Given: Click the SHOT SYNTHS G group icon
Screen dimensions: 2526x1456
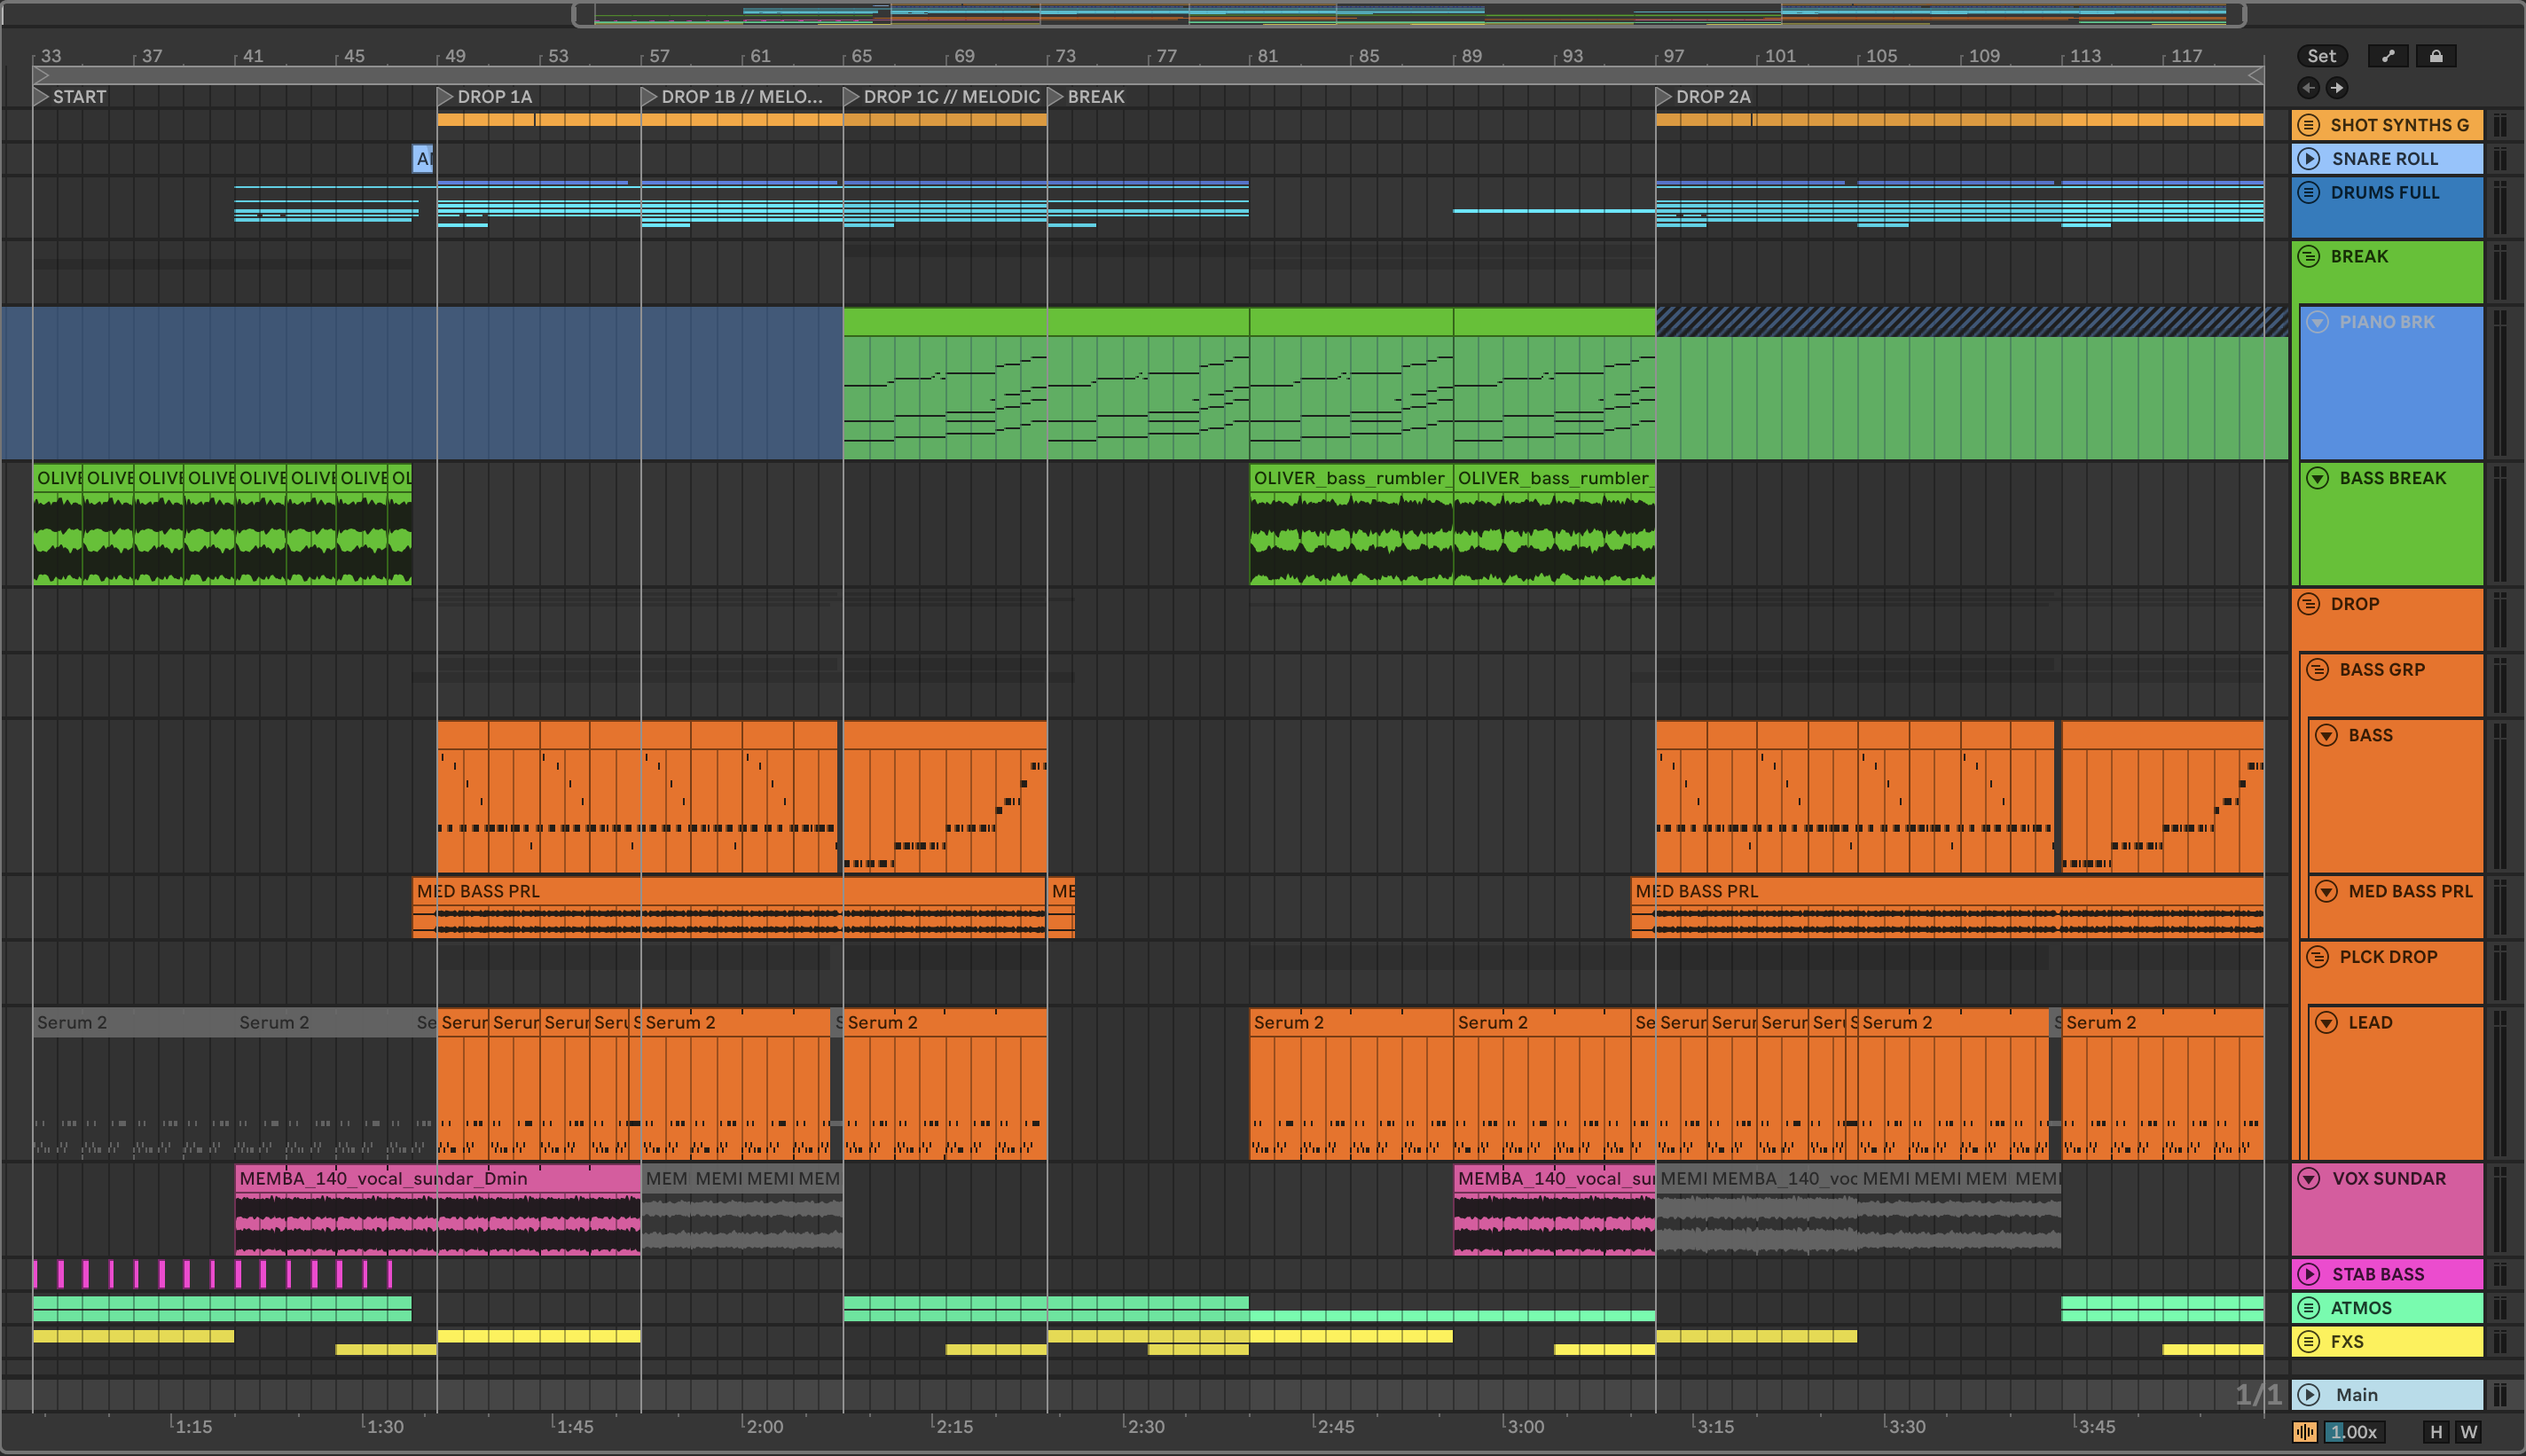Looking at the screenshot, I should point(2309,125).
